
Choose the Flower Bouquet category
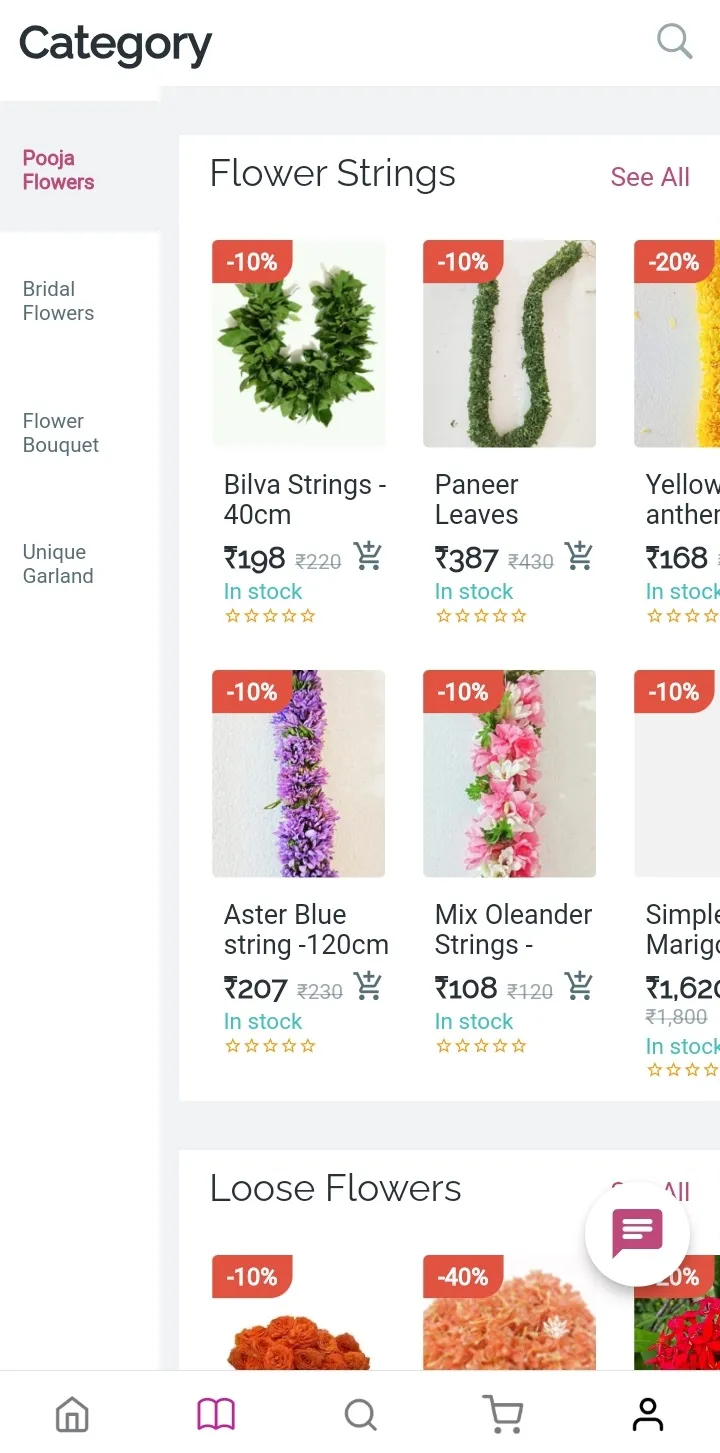click(x=61, y=433)
